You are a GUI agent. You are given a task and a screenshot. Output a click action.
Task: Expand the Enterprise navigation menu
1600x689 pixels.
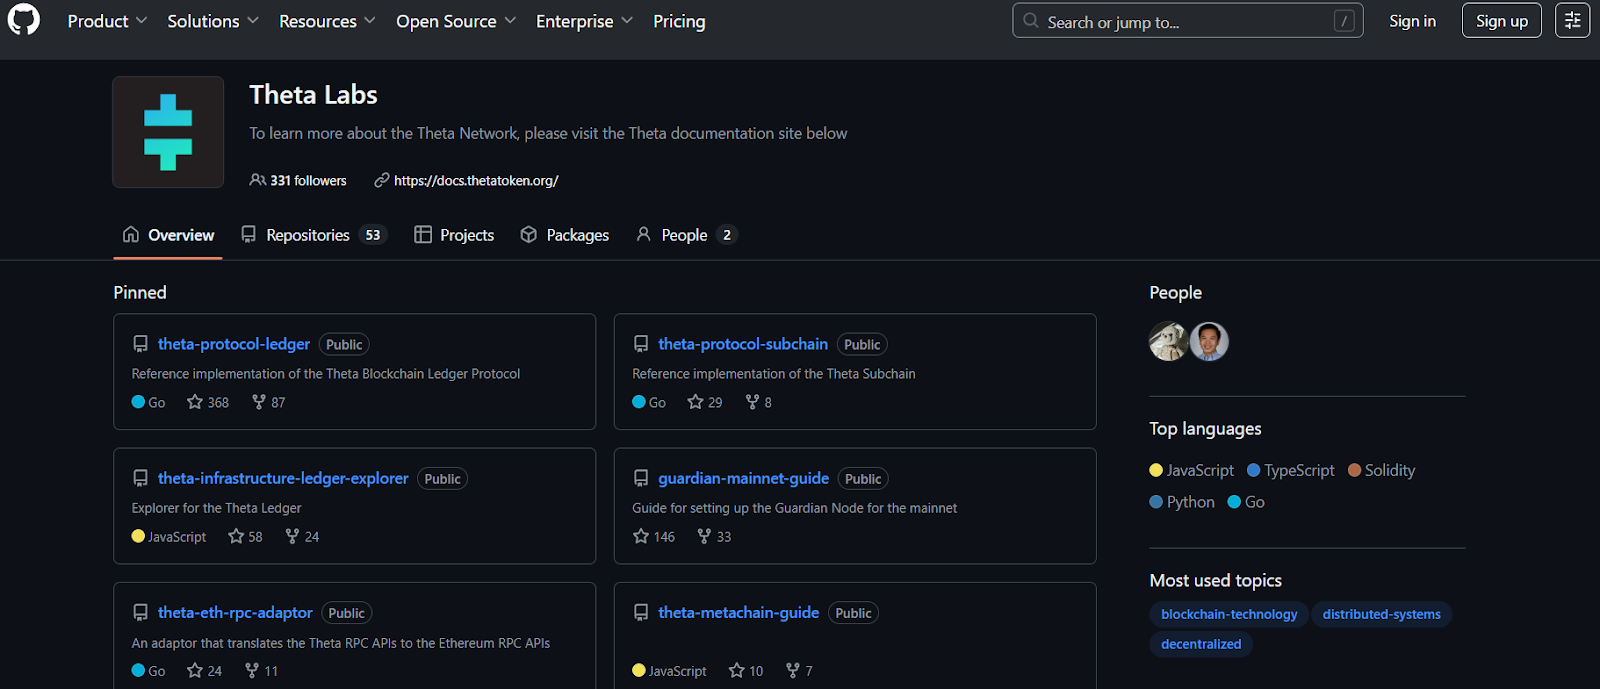[x=584, y=21]
